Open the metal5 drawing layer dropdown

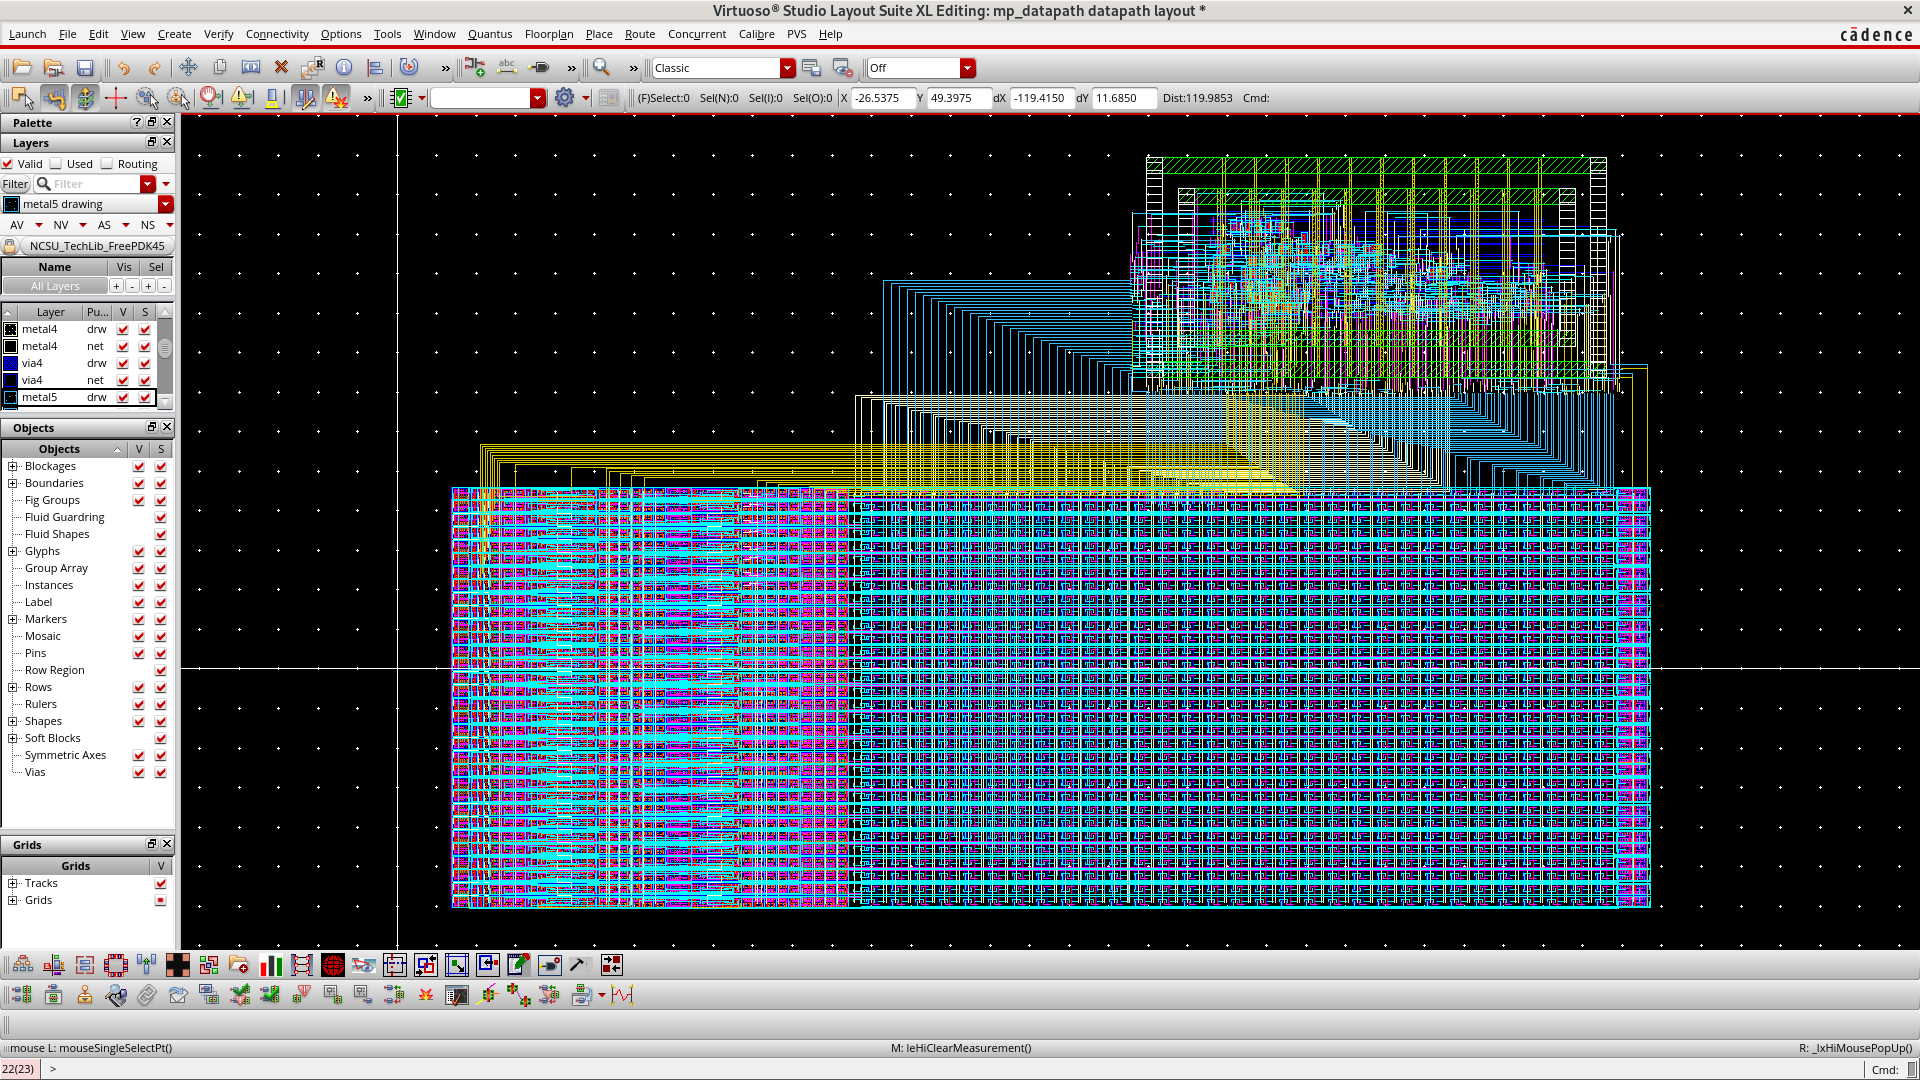(x=166, y=204)
